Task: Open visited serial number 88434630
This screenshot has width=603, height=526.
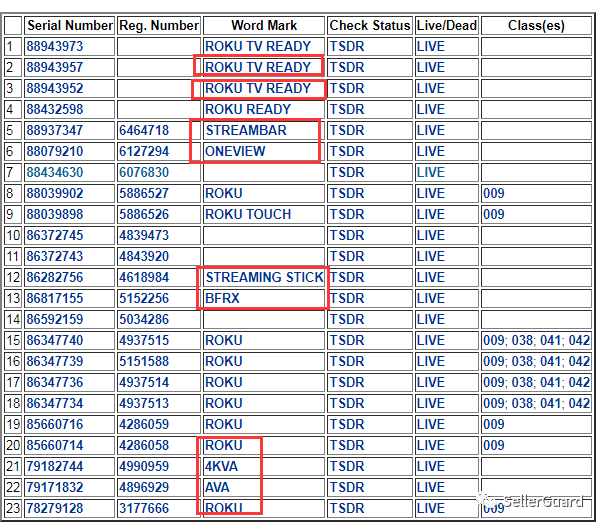Action: click(x=55, y=172)
